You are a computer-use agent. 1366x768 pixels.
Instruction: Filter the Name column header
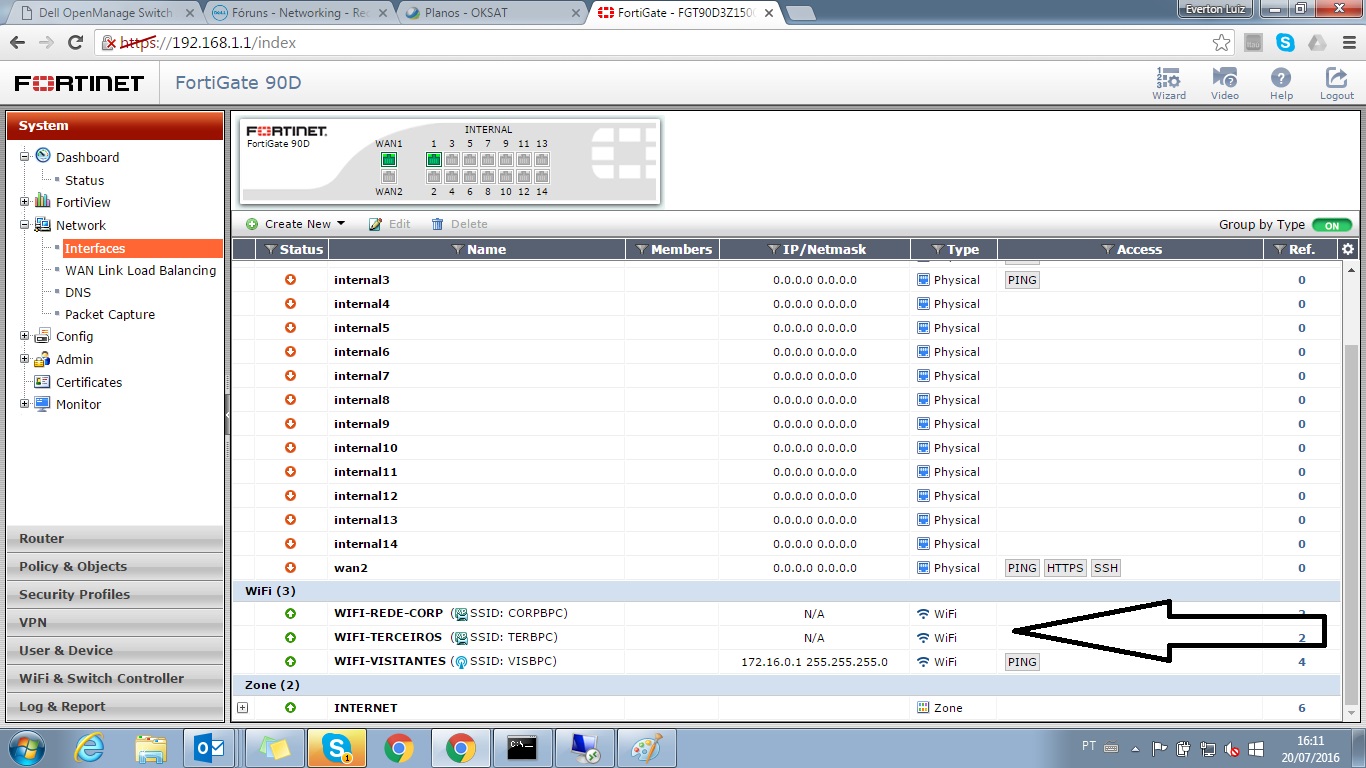[x=457, y=250]
